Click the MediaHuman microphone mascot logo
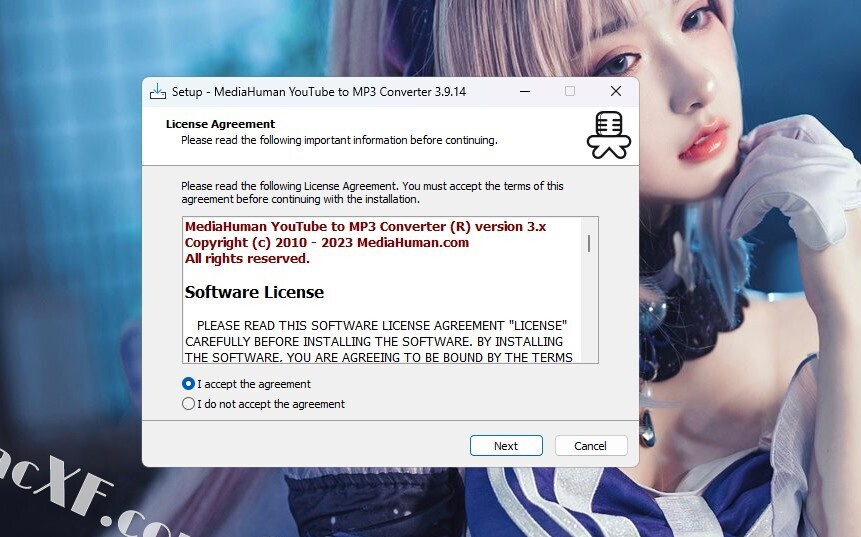 pyautogui.click(x=608, y=135)
